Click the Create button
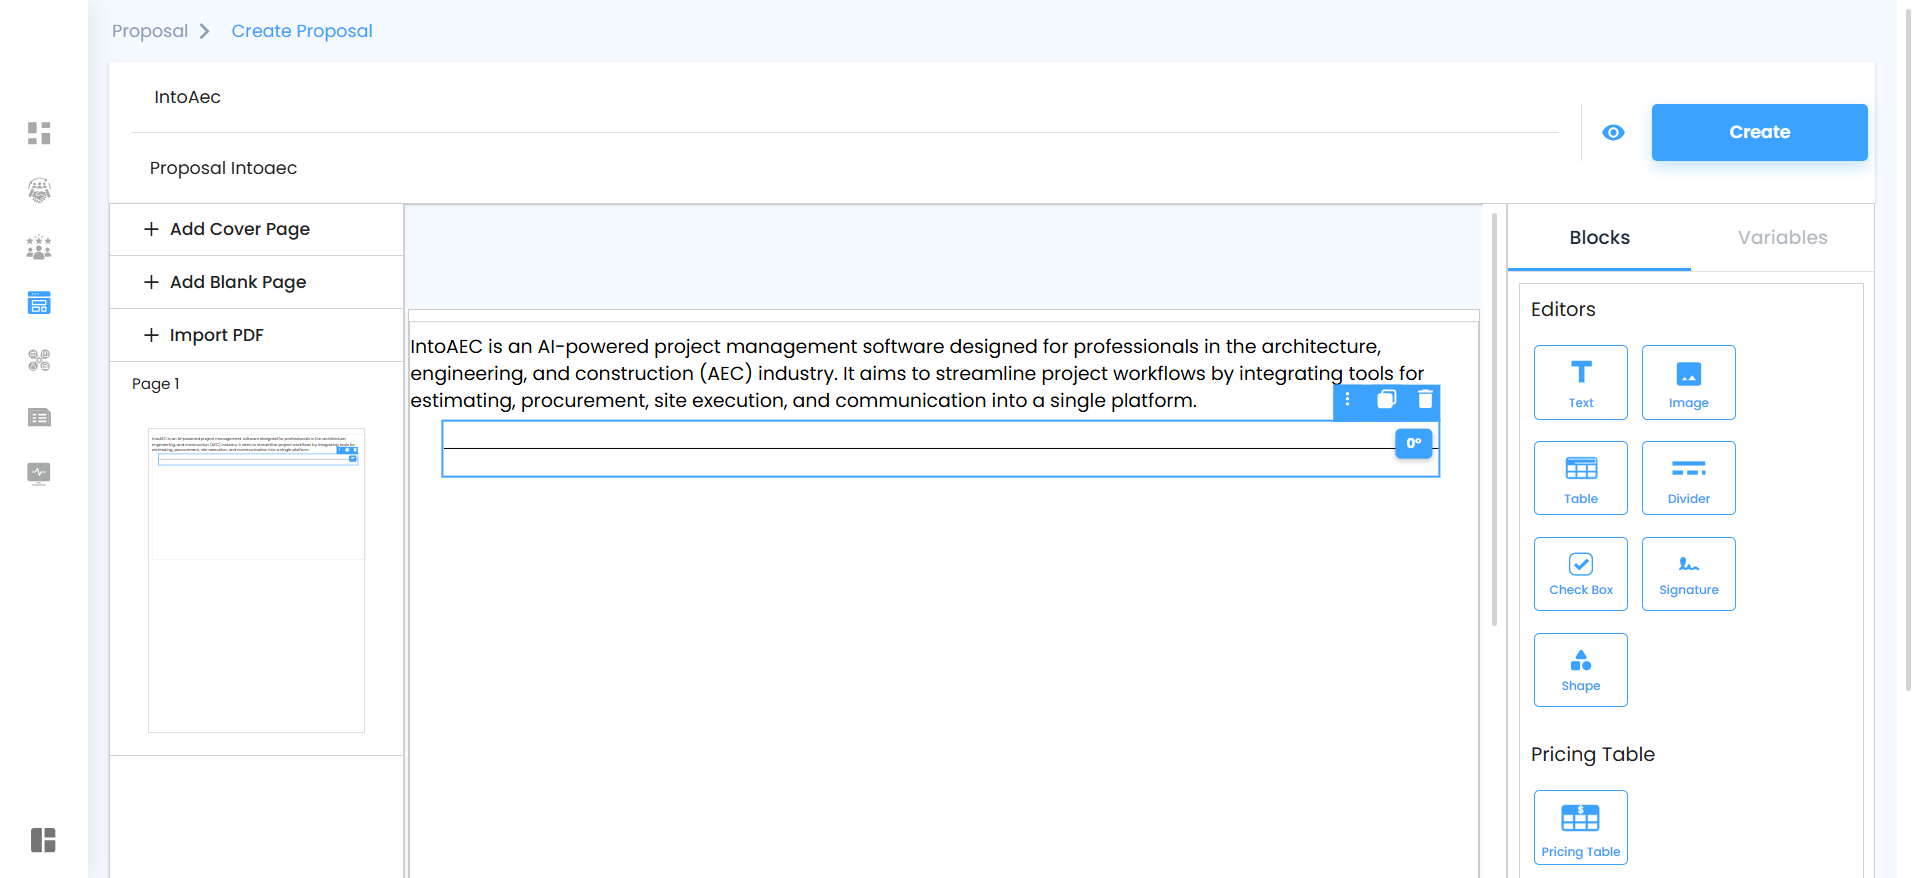Screen dimensions: 1920x878 pyautogui.click(x=1759, y=132)
